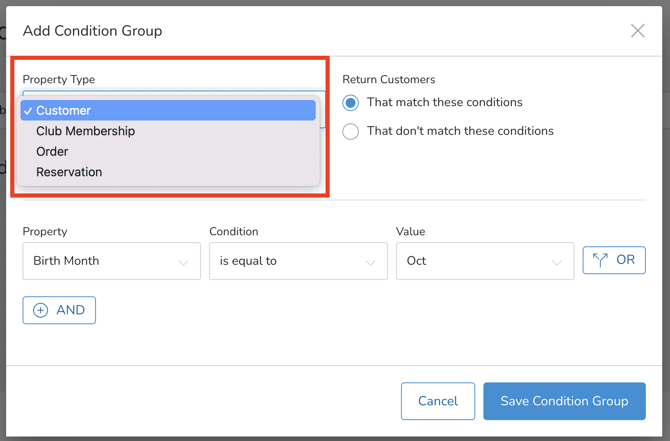Click the chevron in the Oct value field
The width and height of the screenshot is (670, 441).
(x=557, y=262)
